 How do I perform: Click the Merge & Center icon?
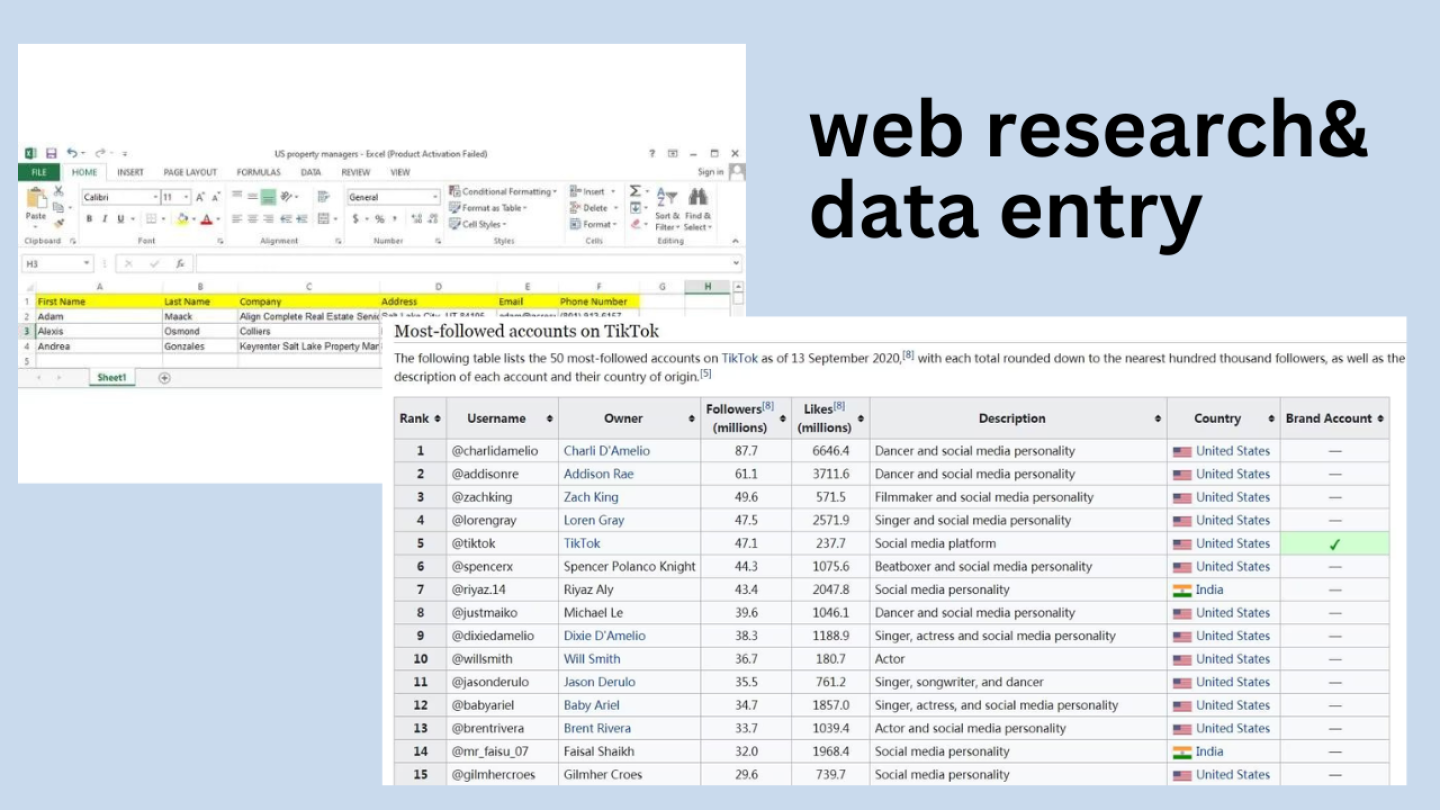coord(323,219)
